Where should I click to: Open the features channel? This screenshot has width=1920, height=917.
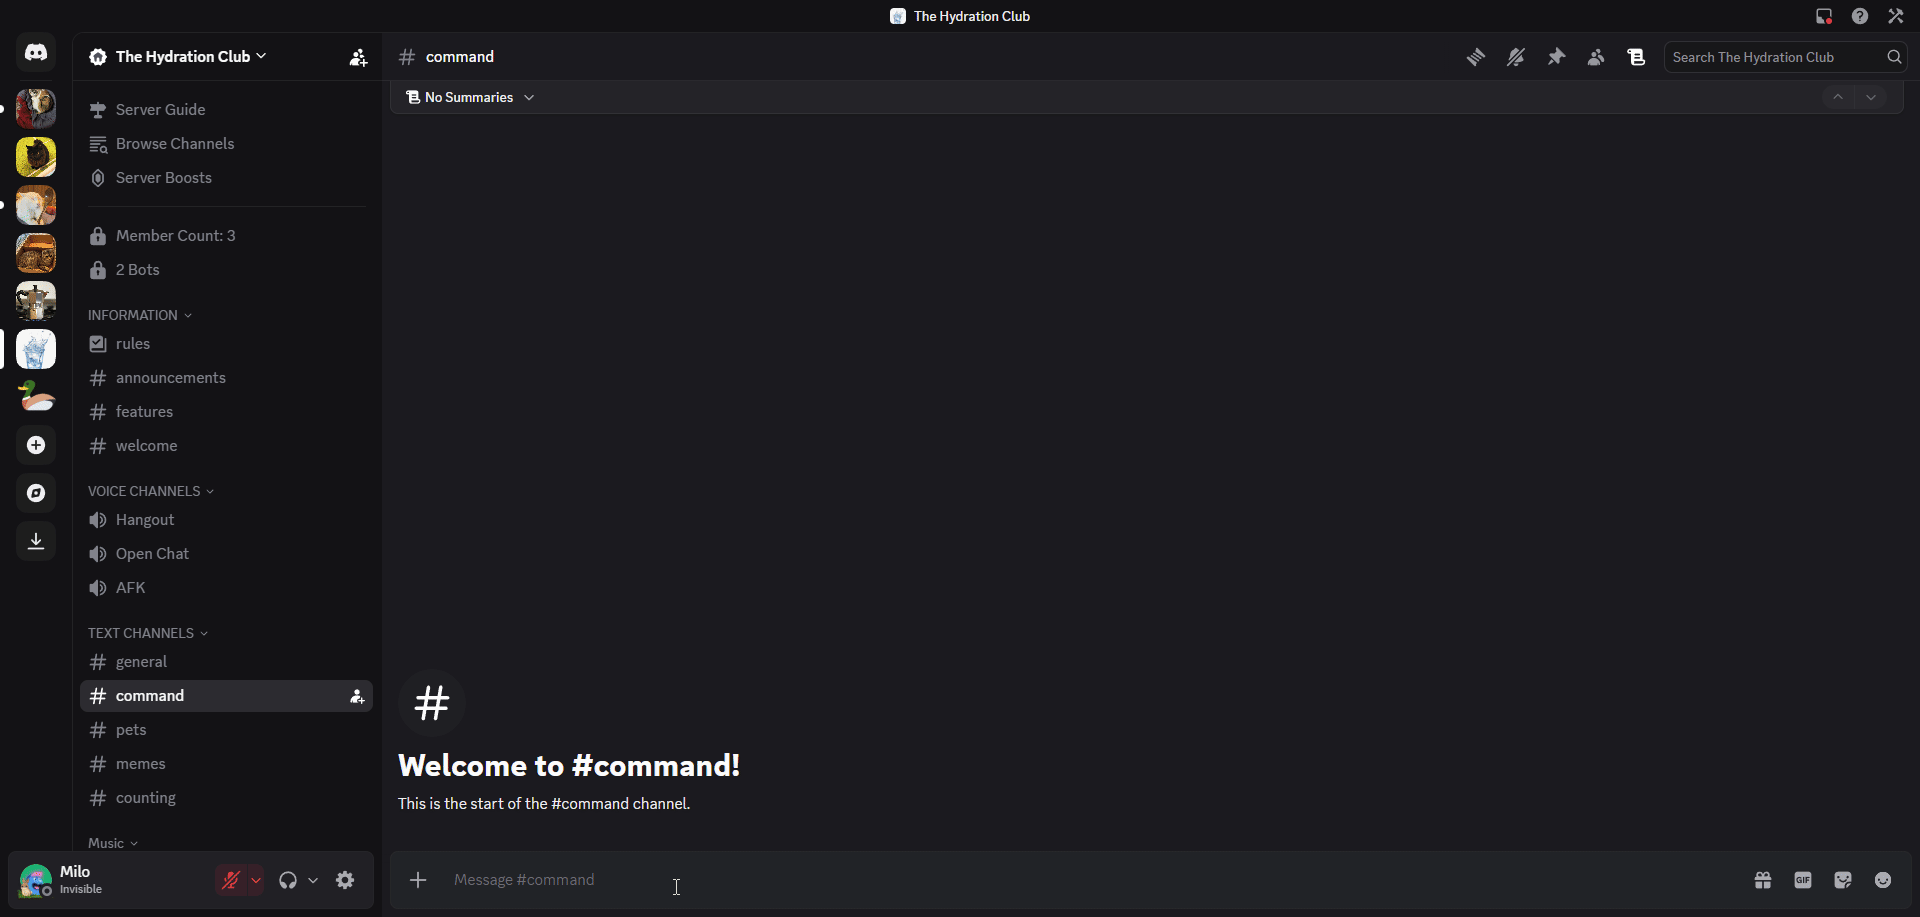(x=226, y=412)
